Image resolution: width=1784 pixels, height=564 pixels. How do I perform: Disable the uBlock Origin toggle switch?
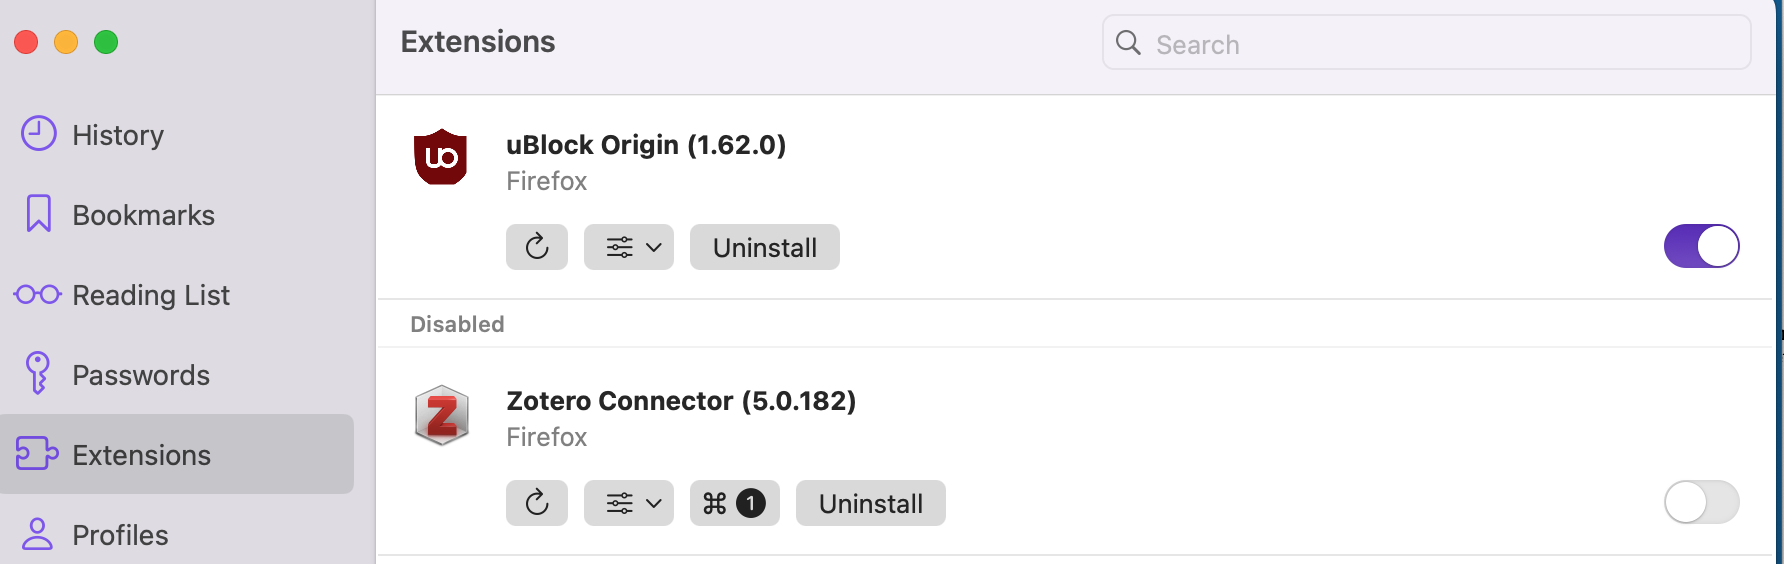(1701, 246)
